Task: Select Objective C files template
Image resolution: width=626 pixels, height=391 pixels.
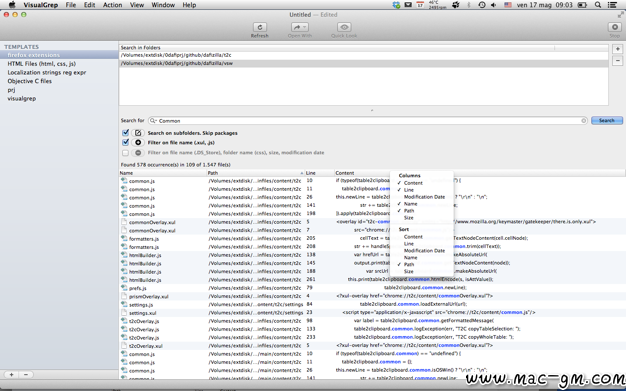Action: tap(59, 81)
